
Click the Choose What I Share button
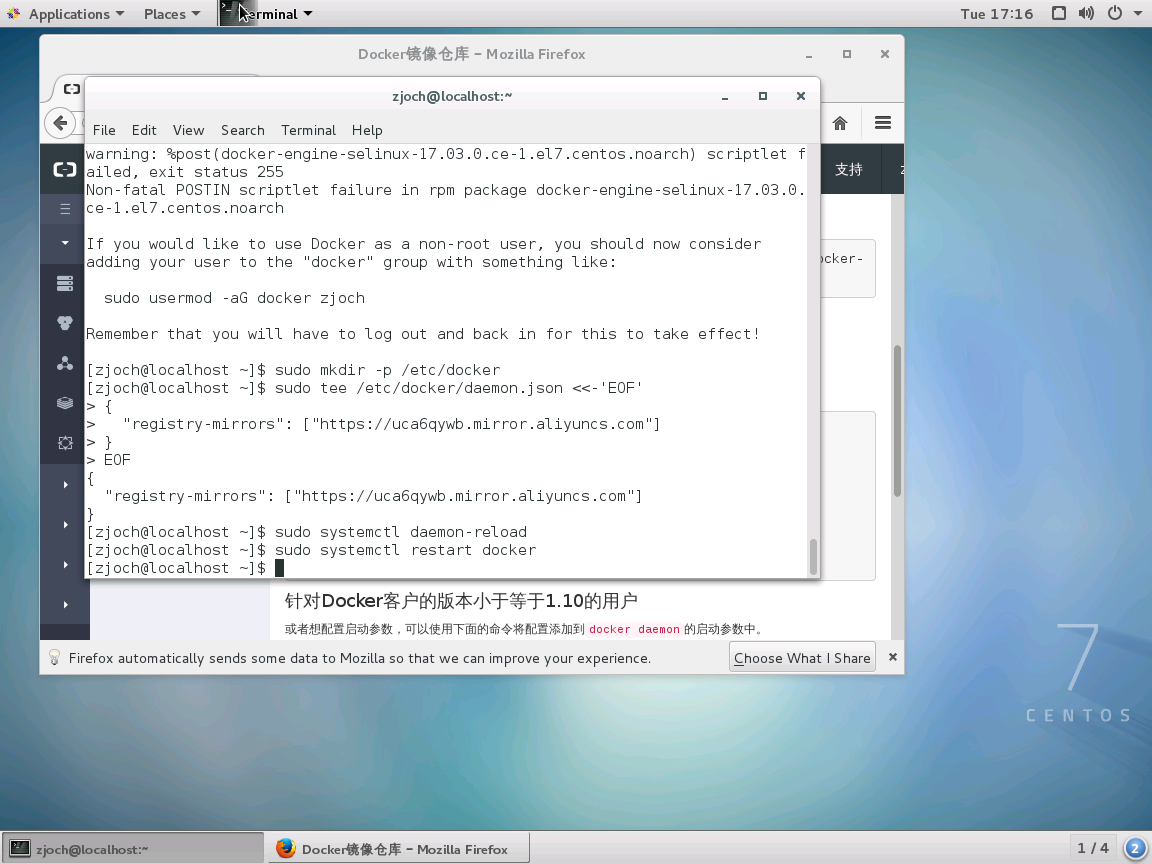[802, 657]
